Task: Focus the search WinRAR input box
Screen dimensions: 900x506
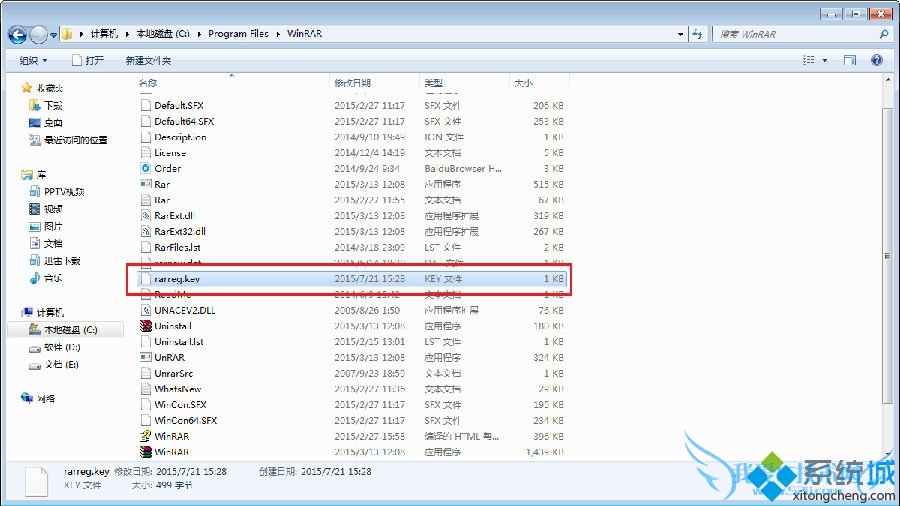Action: tap(798, 34)
